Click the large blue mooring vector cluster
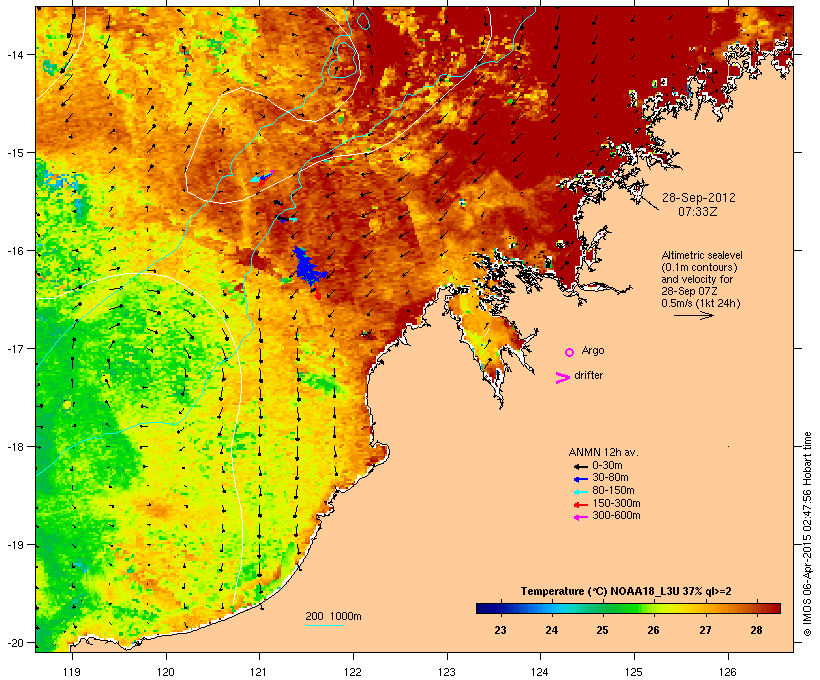Image resolution: width=820 pixels, height=680 pixels. coord(309,267)
